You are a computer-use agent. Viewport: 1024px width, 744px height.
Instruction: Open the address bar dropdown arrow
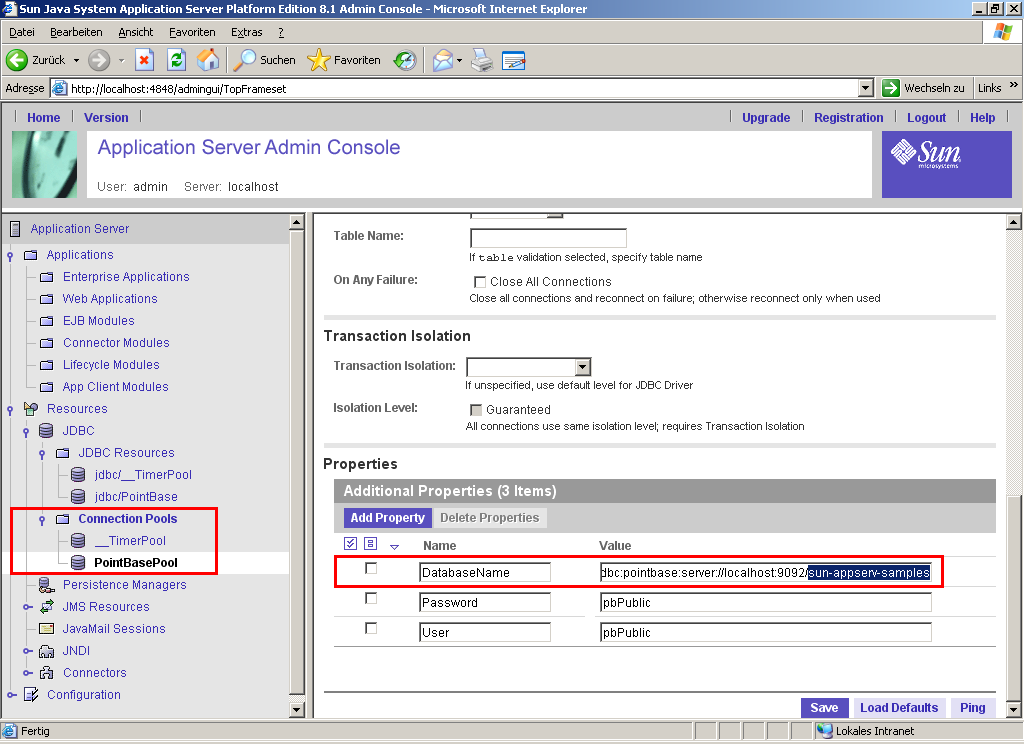coord(866,88)
